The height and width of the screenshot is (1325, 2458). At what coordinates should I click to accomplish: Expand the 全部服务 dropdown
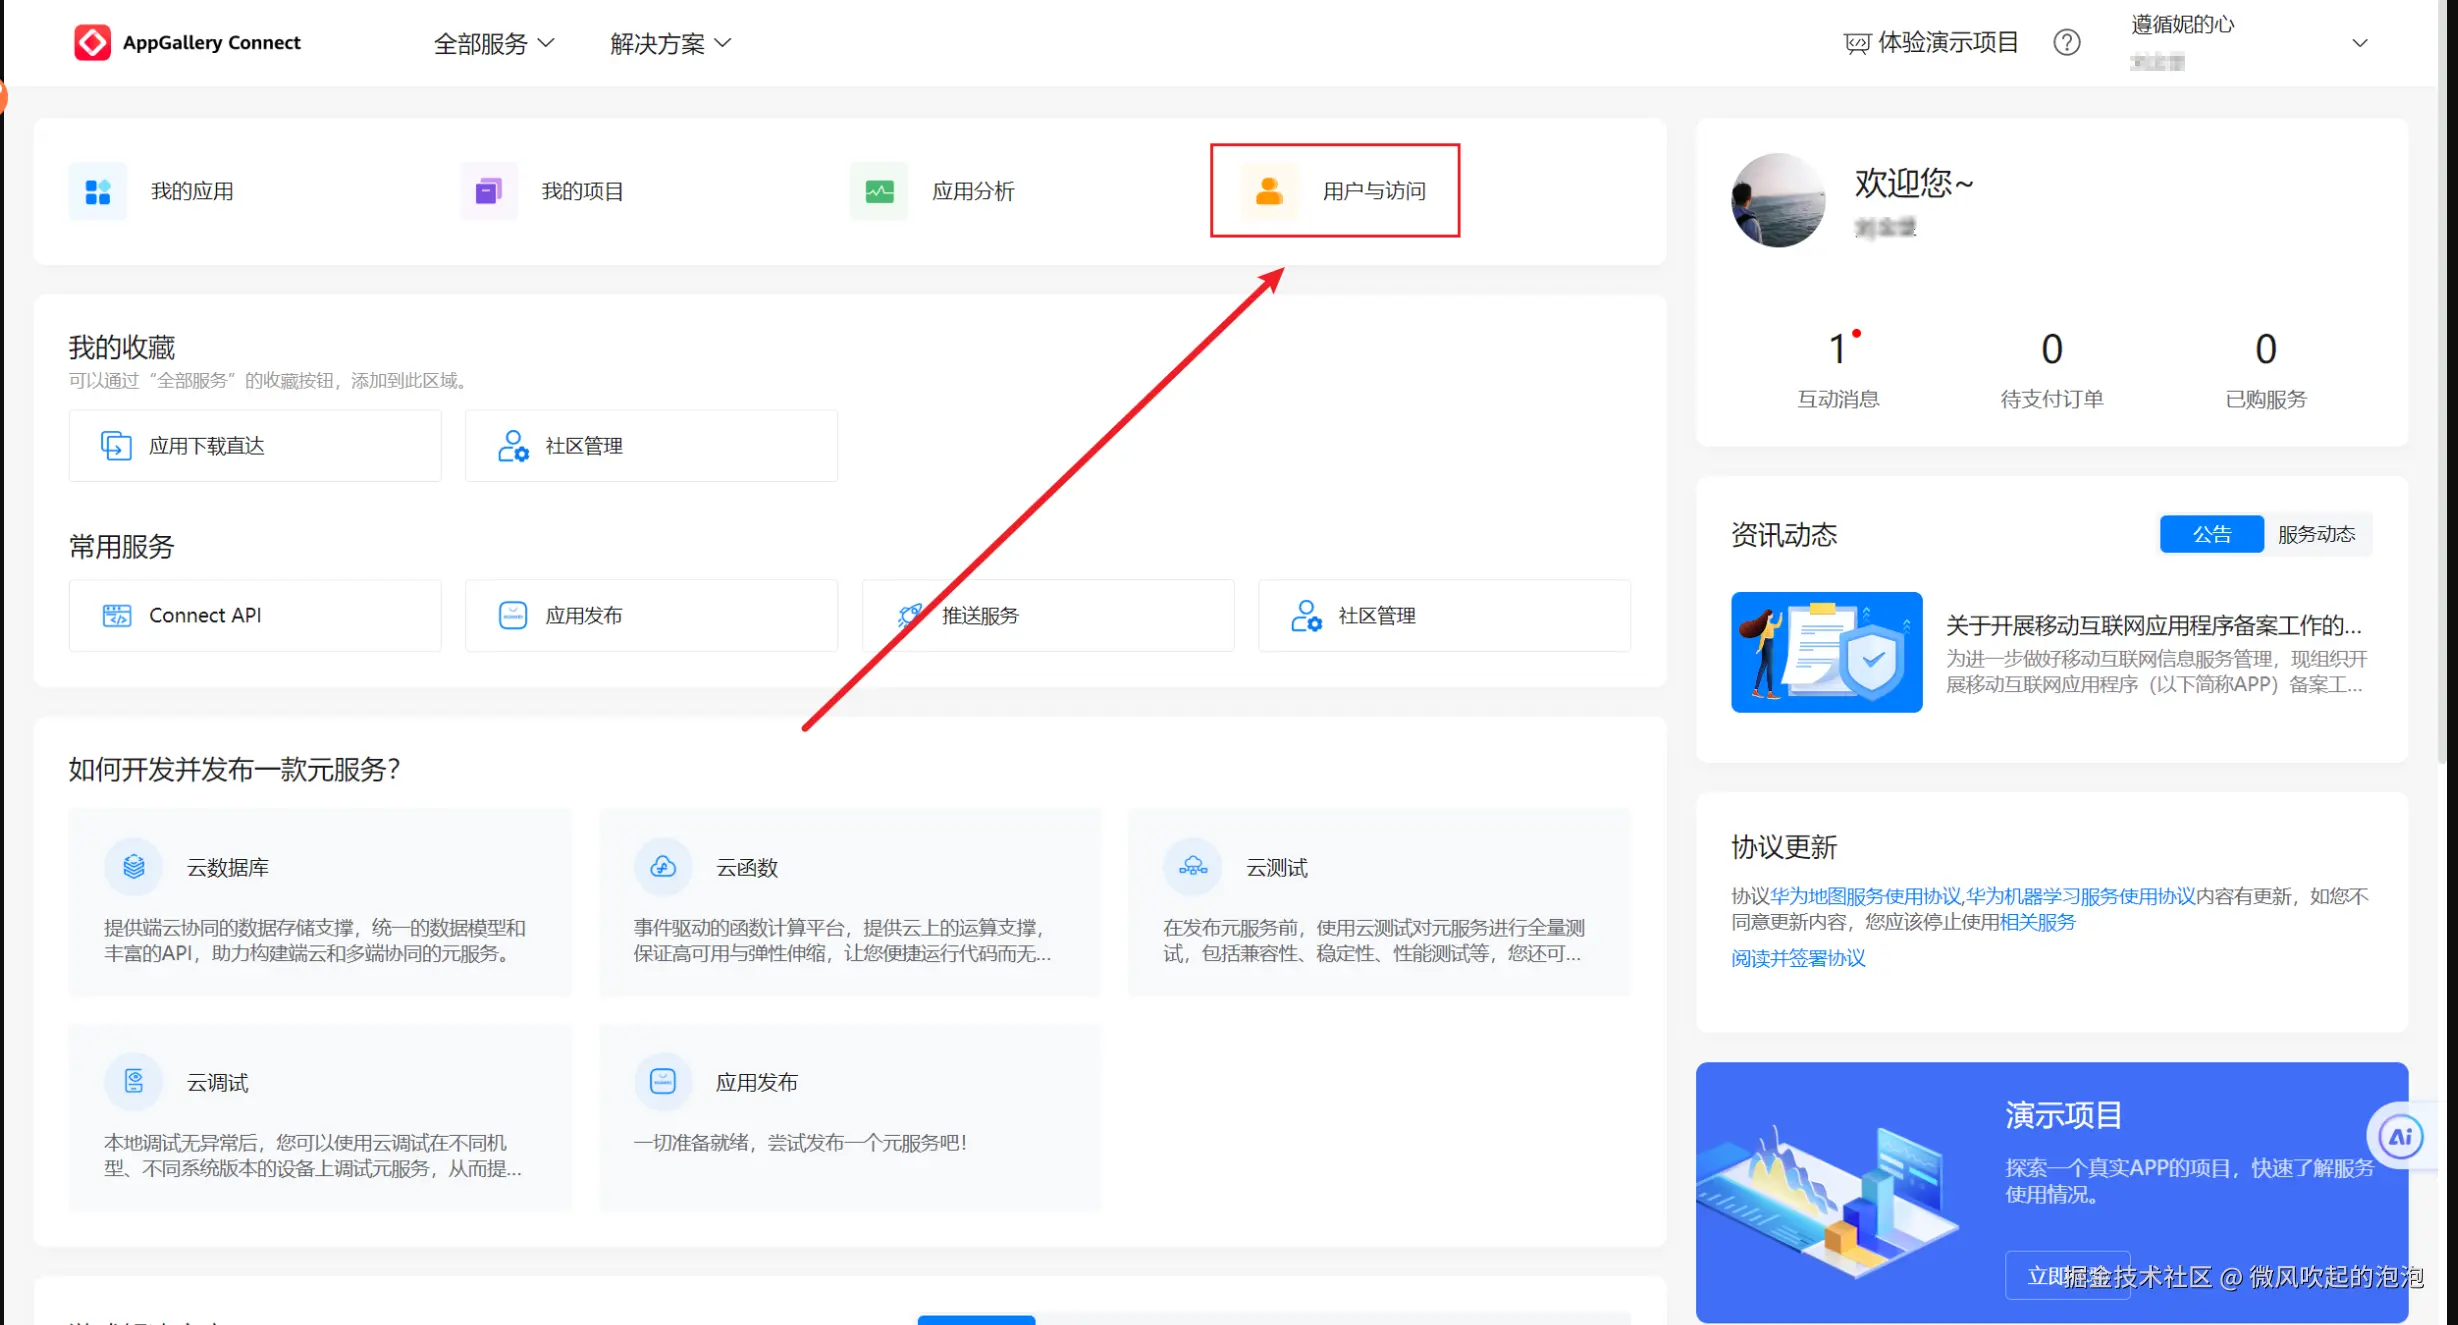point(493,44)
